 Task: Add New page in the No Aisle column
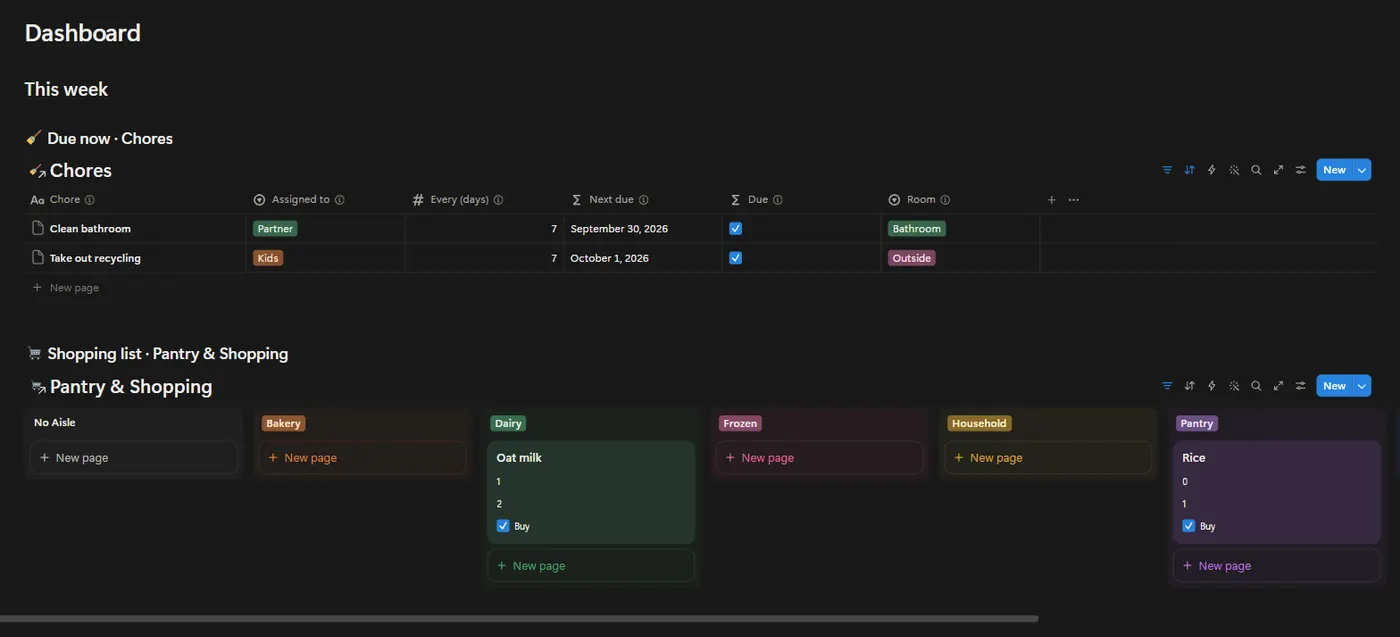click(x=134, y=458)
